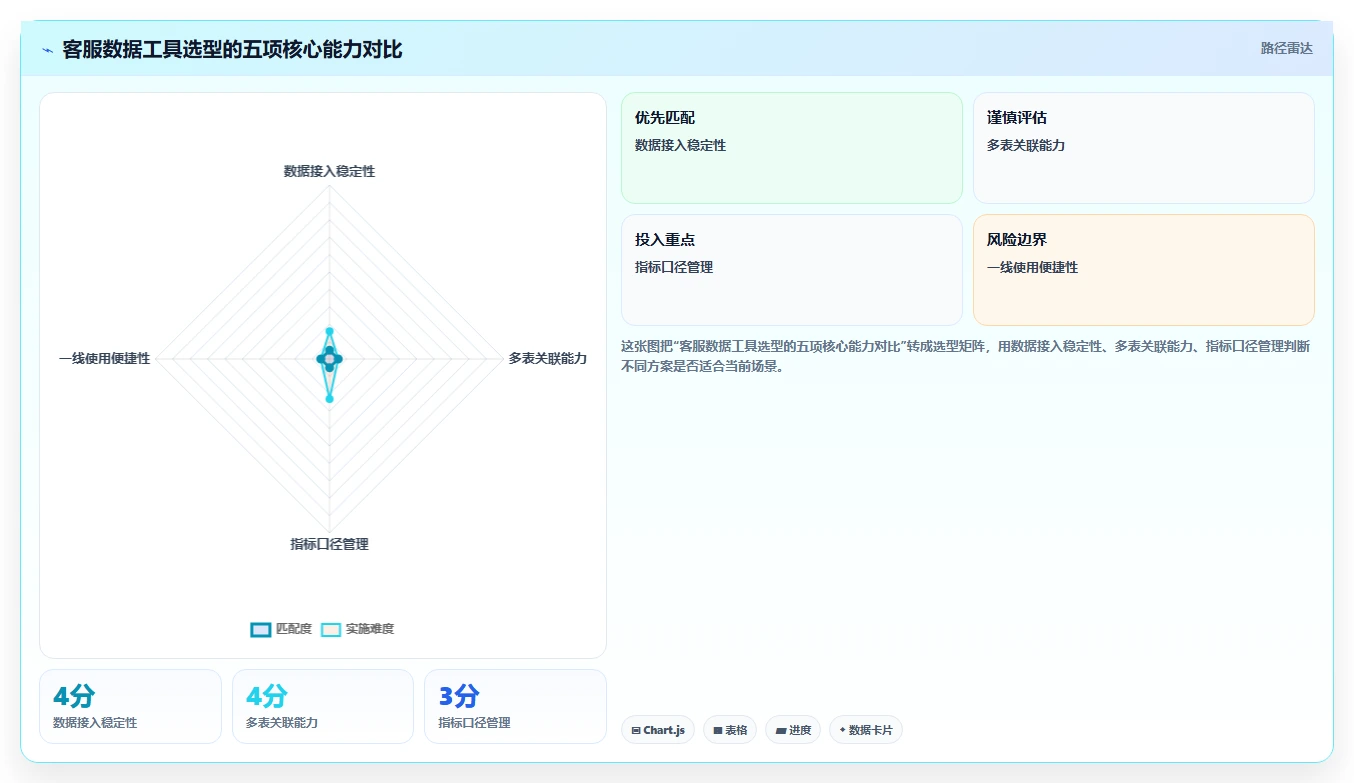Click the lightning icon beside the title
The width and height of the screenshot is (1354, 783).
[47, 50]
